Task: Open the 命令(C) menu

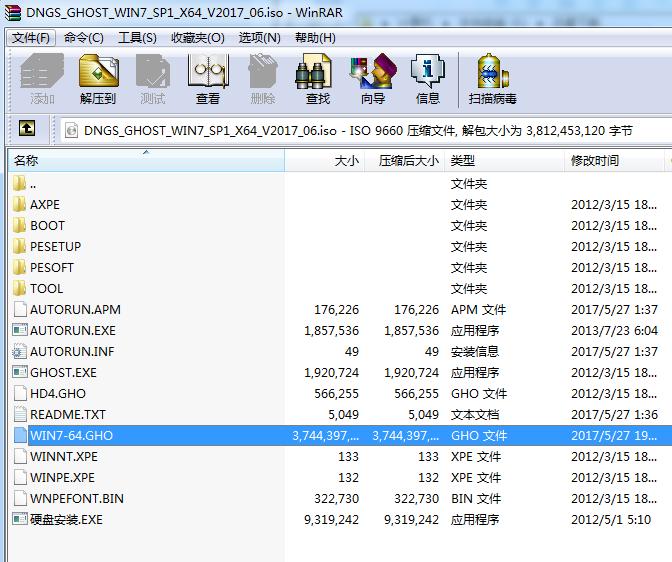Action: 84,38
